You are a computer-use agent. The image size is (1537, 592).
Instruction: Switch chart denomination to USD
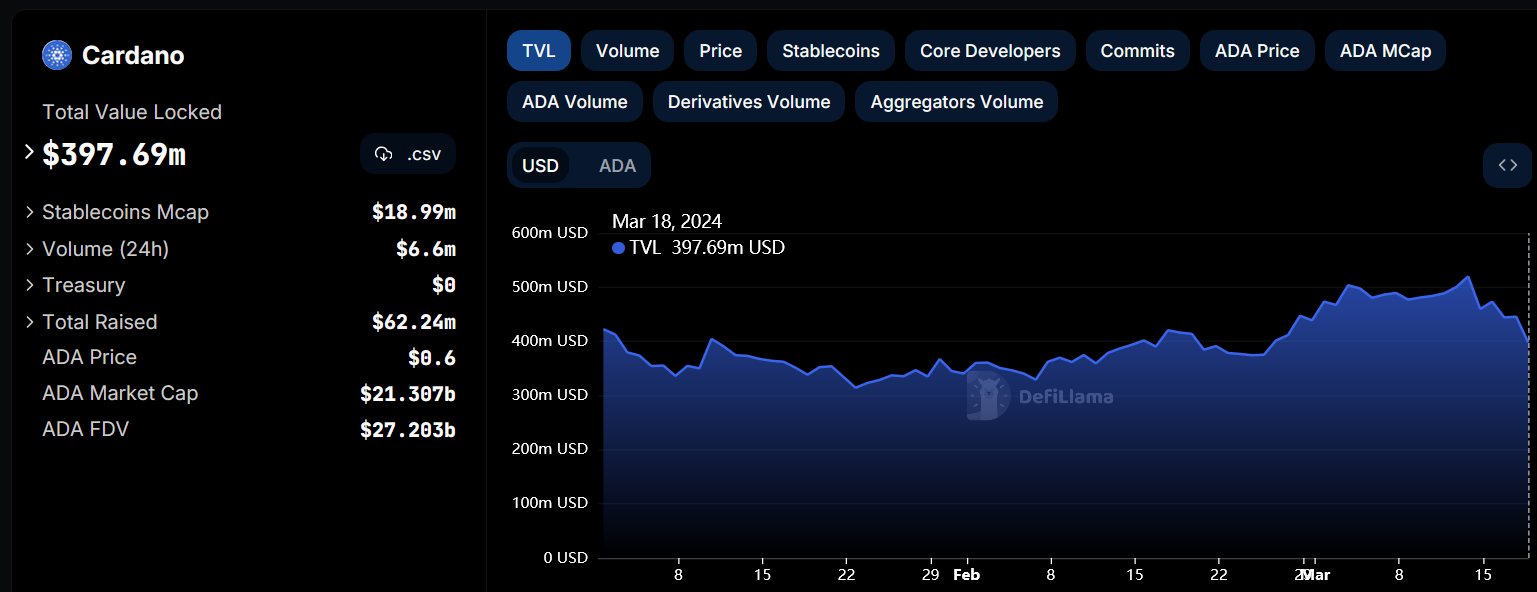click(x=541, y=166)
